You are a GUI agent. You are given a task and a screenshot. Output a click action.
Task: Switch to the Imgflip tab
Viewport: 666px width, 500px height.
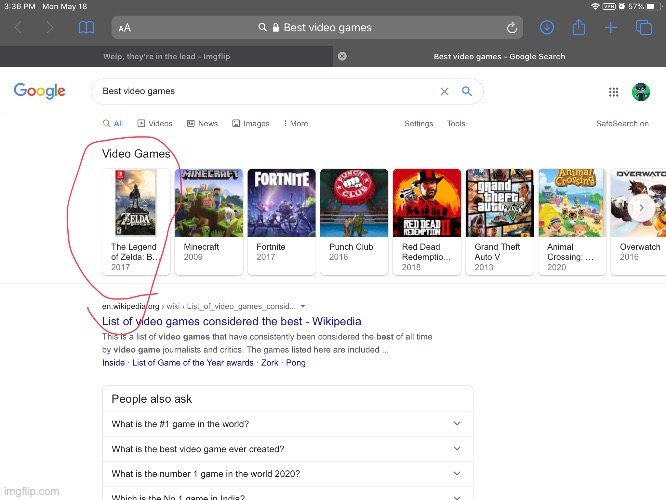point(166,56)
